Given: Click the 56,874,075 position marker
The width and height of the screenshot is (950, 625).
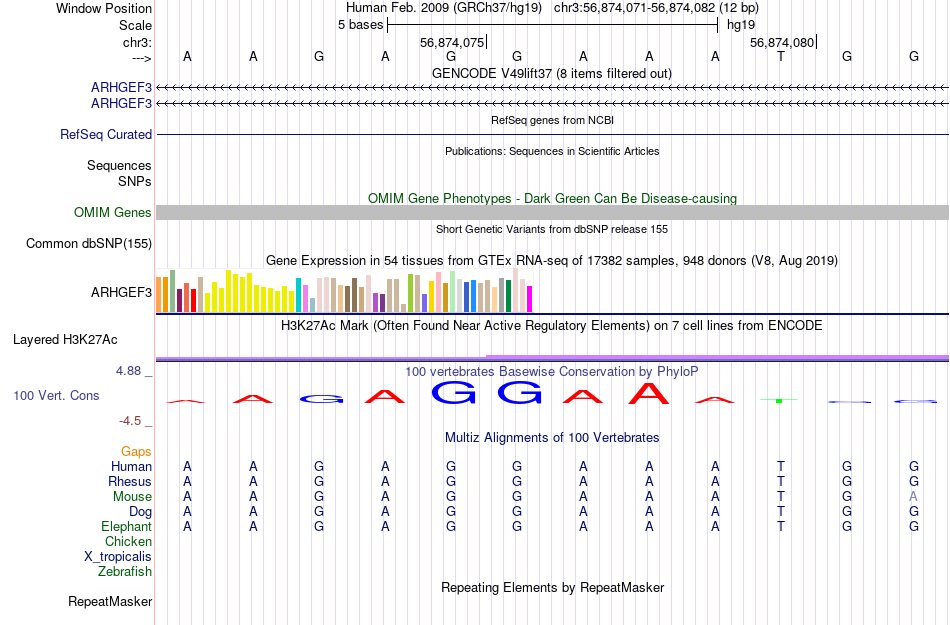Looking at the screenshot, I should click(x=453, y=42).
